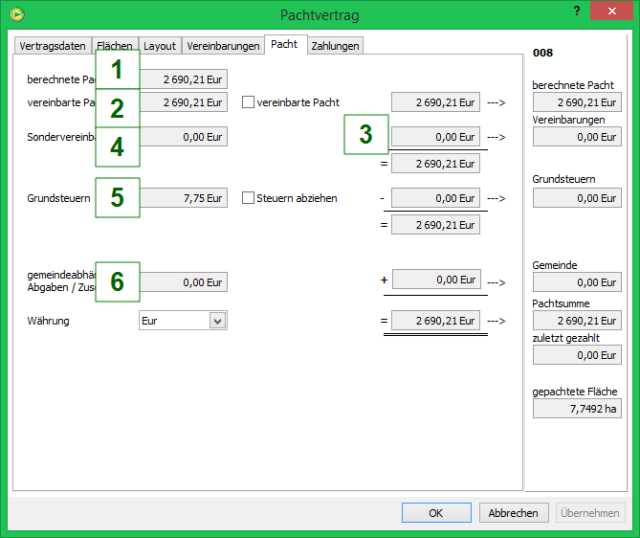
Task: Click the zuletzt gezahlt field
Action: pos(577,355)
